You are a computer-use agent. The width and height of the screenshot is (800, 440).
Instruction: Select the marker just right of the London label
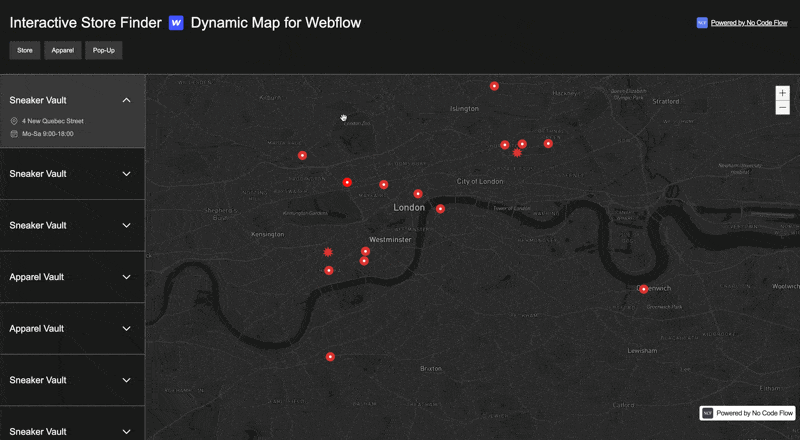440,209
